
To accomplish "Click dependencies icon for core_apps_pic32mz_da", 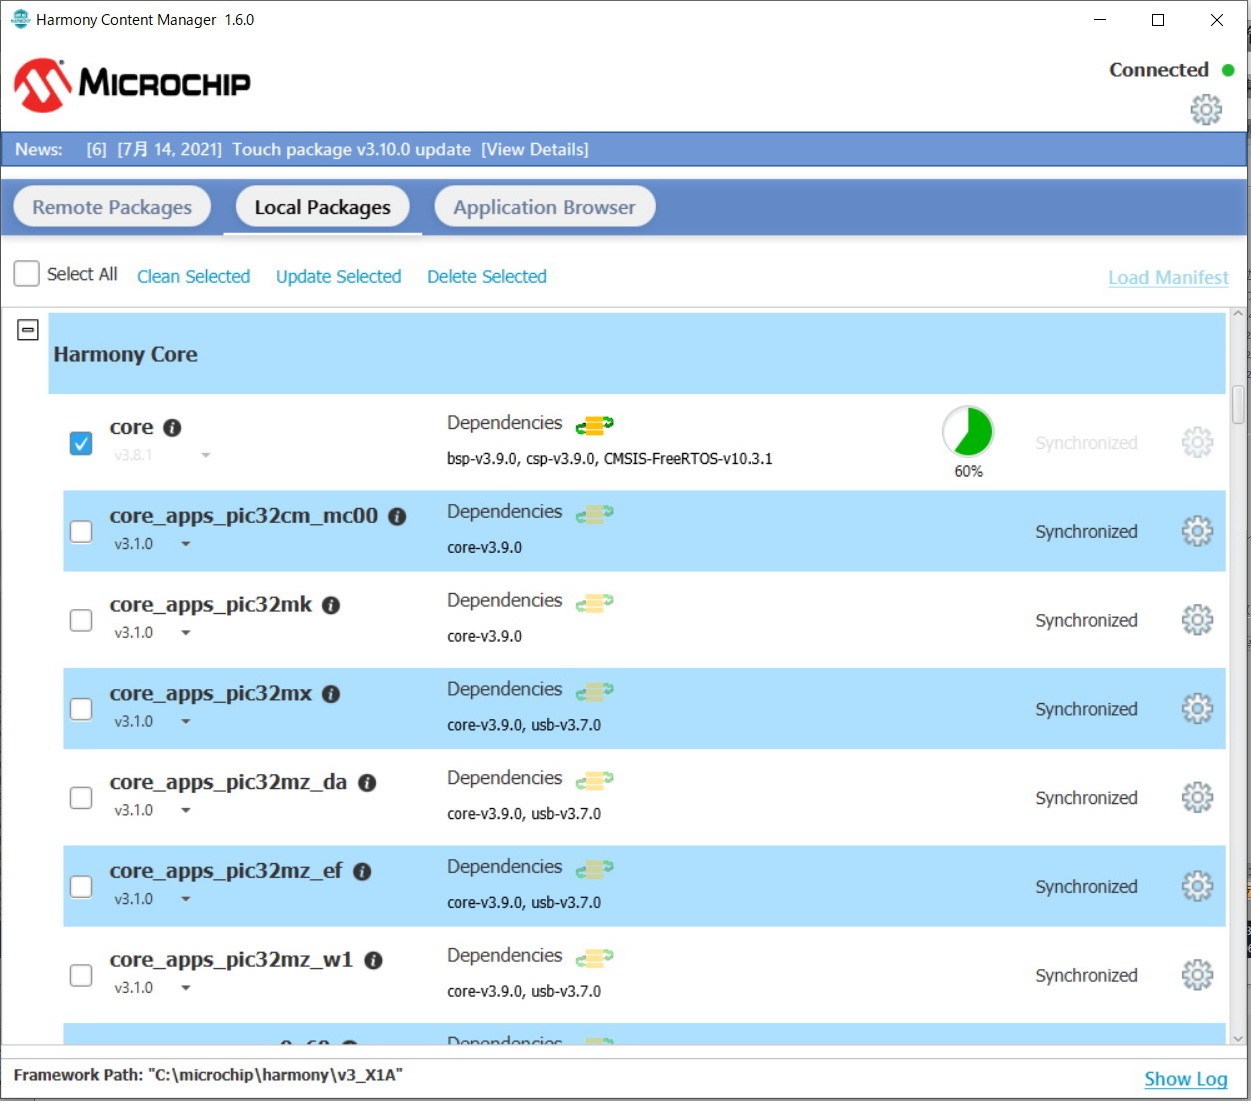I will click(594, 780).
